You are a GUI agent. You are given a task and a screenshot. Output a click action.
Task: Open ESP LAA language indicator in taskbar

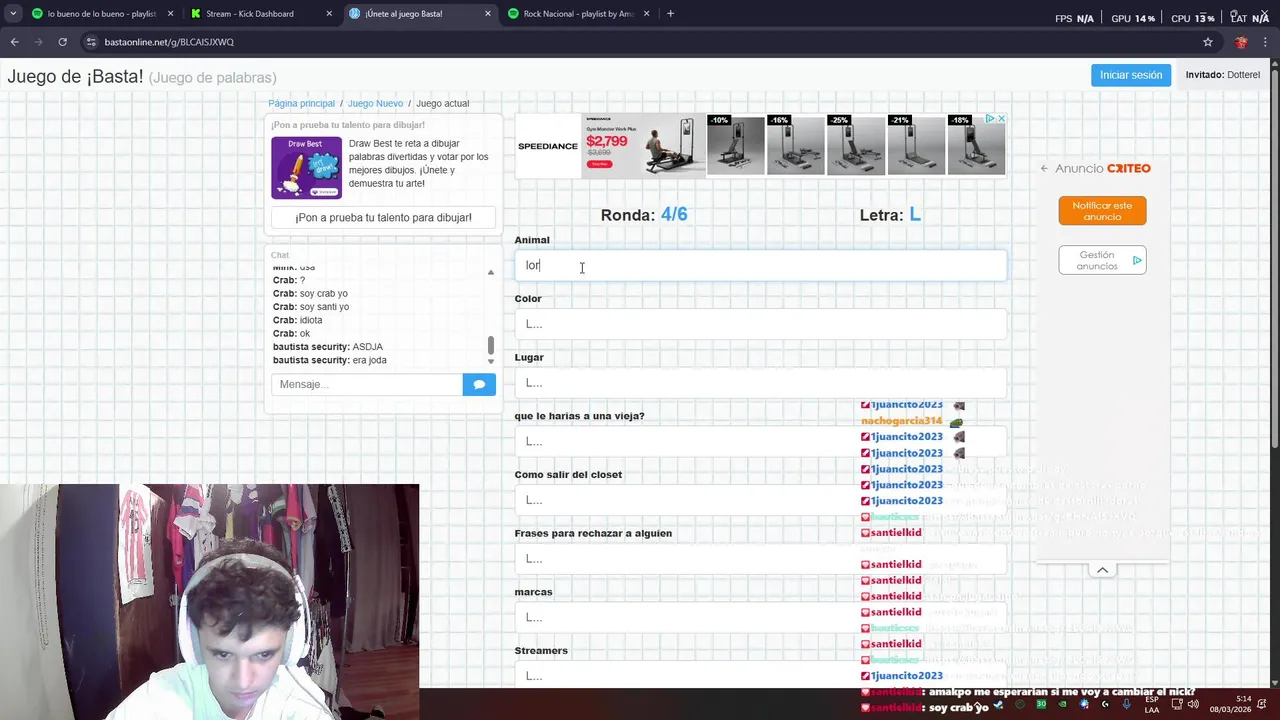click(x=1152, y=704)
